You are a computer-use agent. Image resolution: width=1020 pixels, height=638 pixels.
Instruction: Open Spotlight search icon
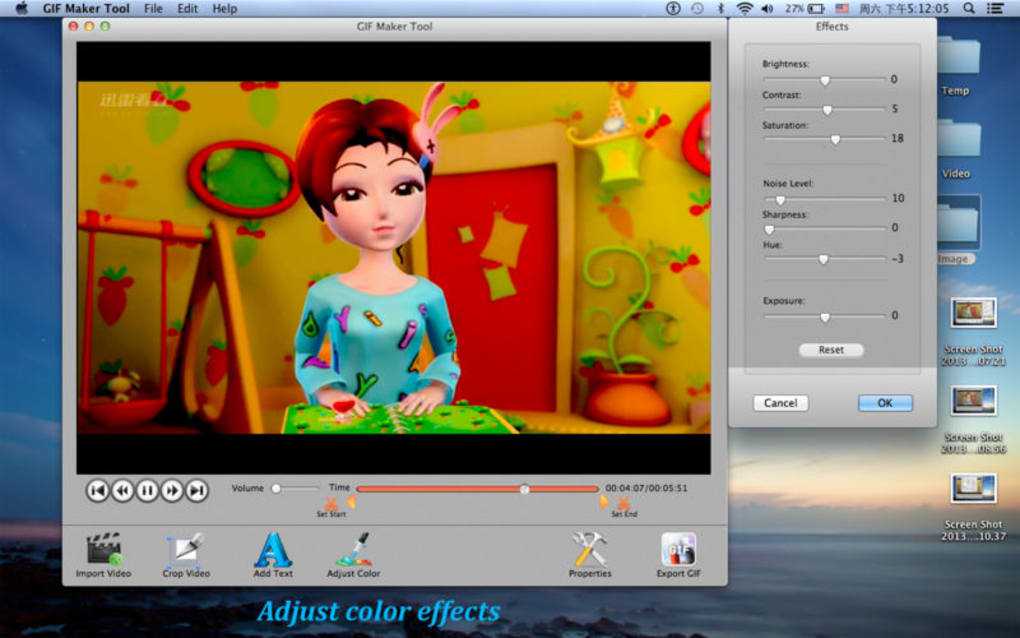(969, 8)
